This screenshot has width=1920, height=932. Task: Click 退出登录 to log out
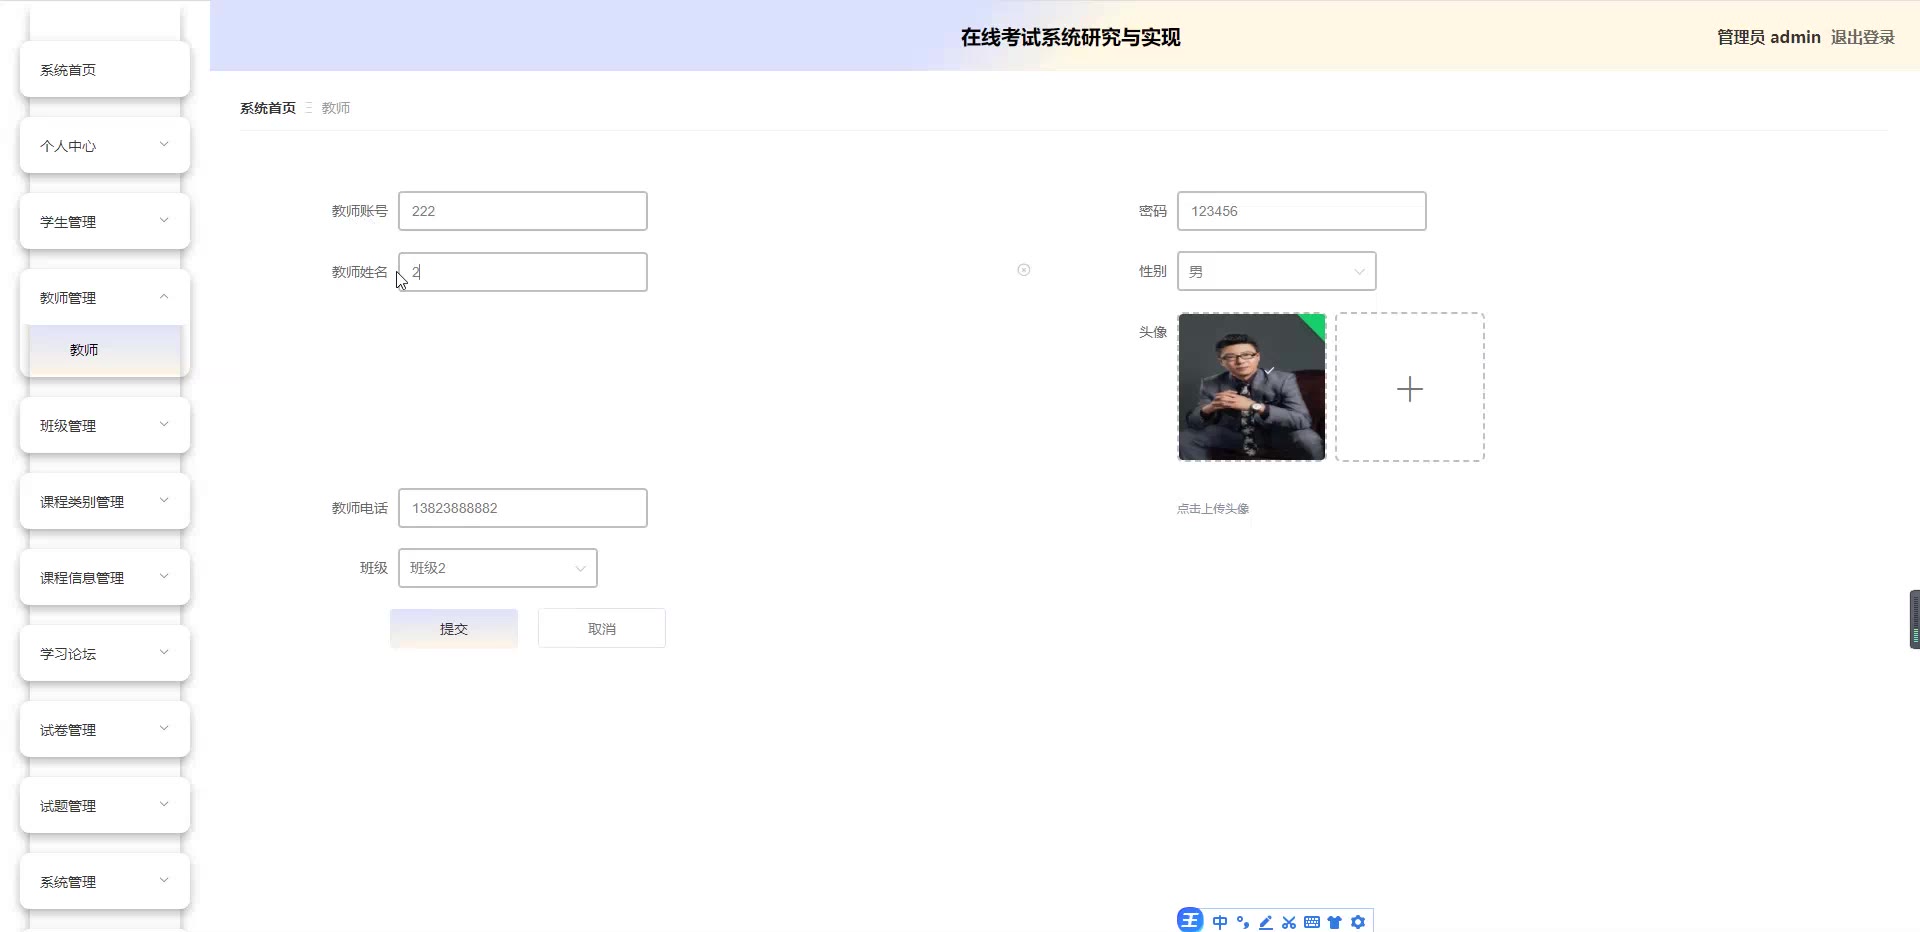tap(1863, 37)
